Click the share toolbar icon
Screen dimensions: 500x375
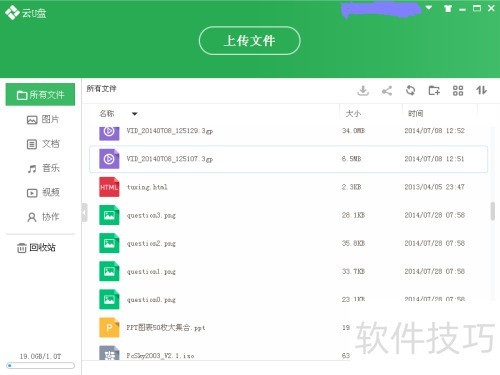tap(387, 90)
